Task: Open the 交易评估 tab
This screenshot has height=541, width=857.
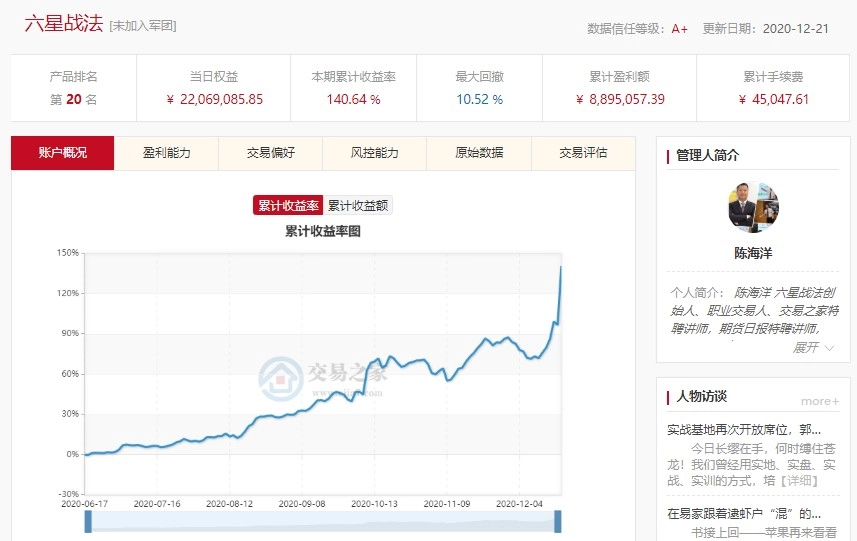Action: [583, 153]
